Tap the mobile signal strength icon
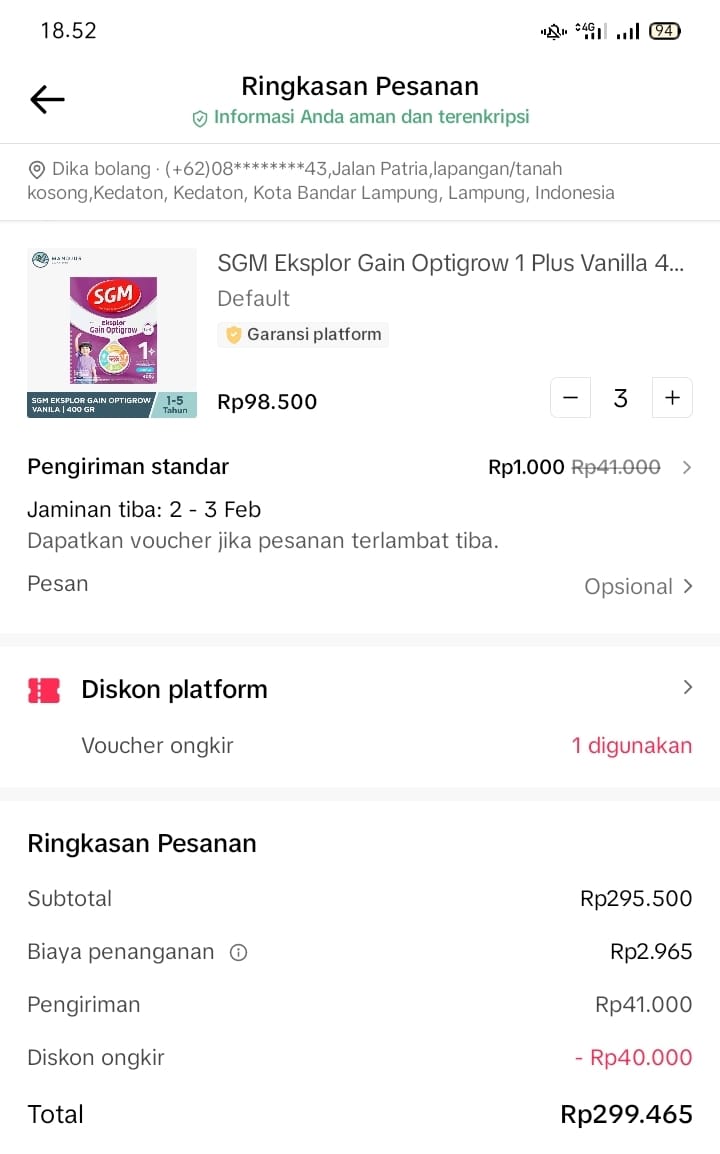This screenshot has width=720, height=1154. pyautogui.click(x=627, y=32)
